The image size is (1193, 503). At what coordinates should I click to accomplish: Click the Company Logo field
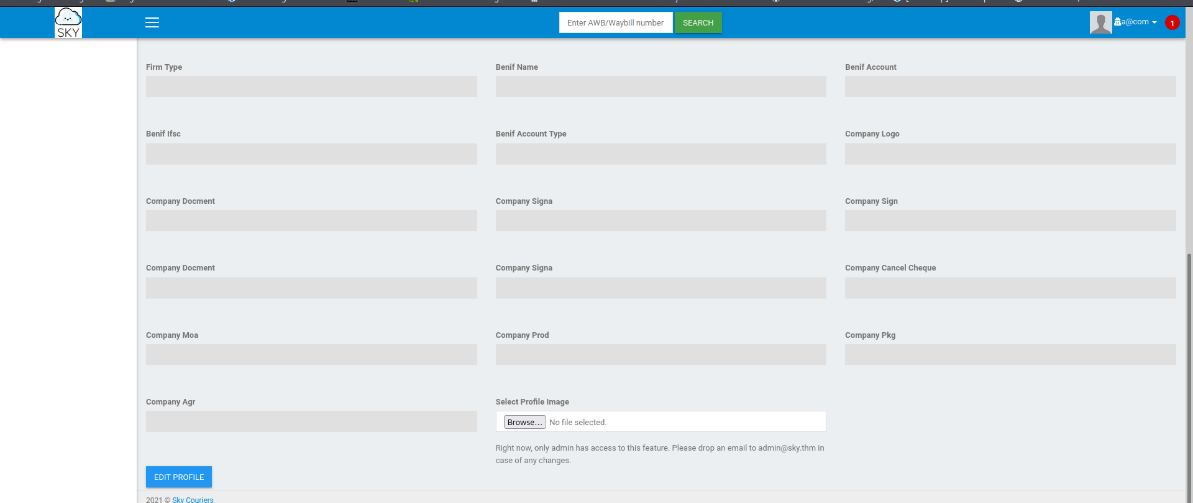point(1010,154)
